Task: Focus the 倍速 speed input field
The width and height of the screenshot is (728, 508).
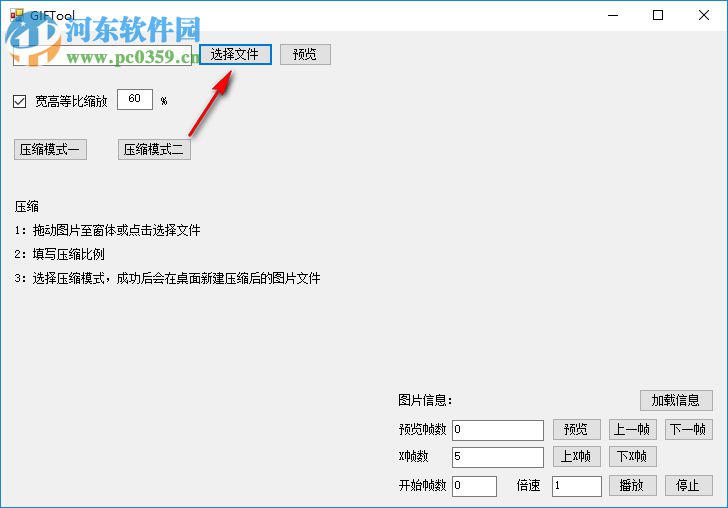Action: point(577,486)
